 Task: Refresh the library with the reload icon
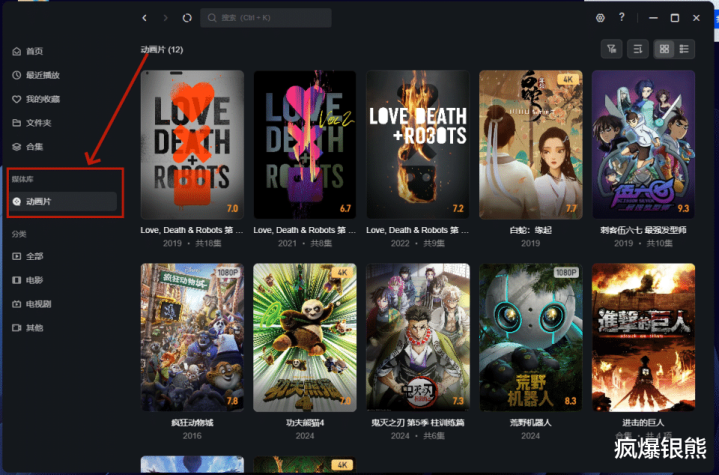(187, 18)
